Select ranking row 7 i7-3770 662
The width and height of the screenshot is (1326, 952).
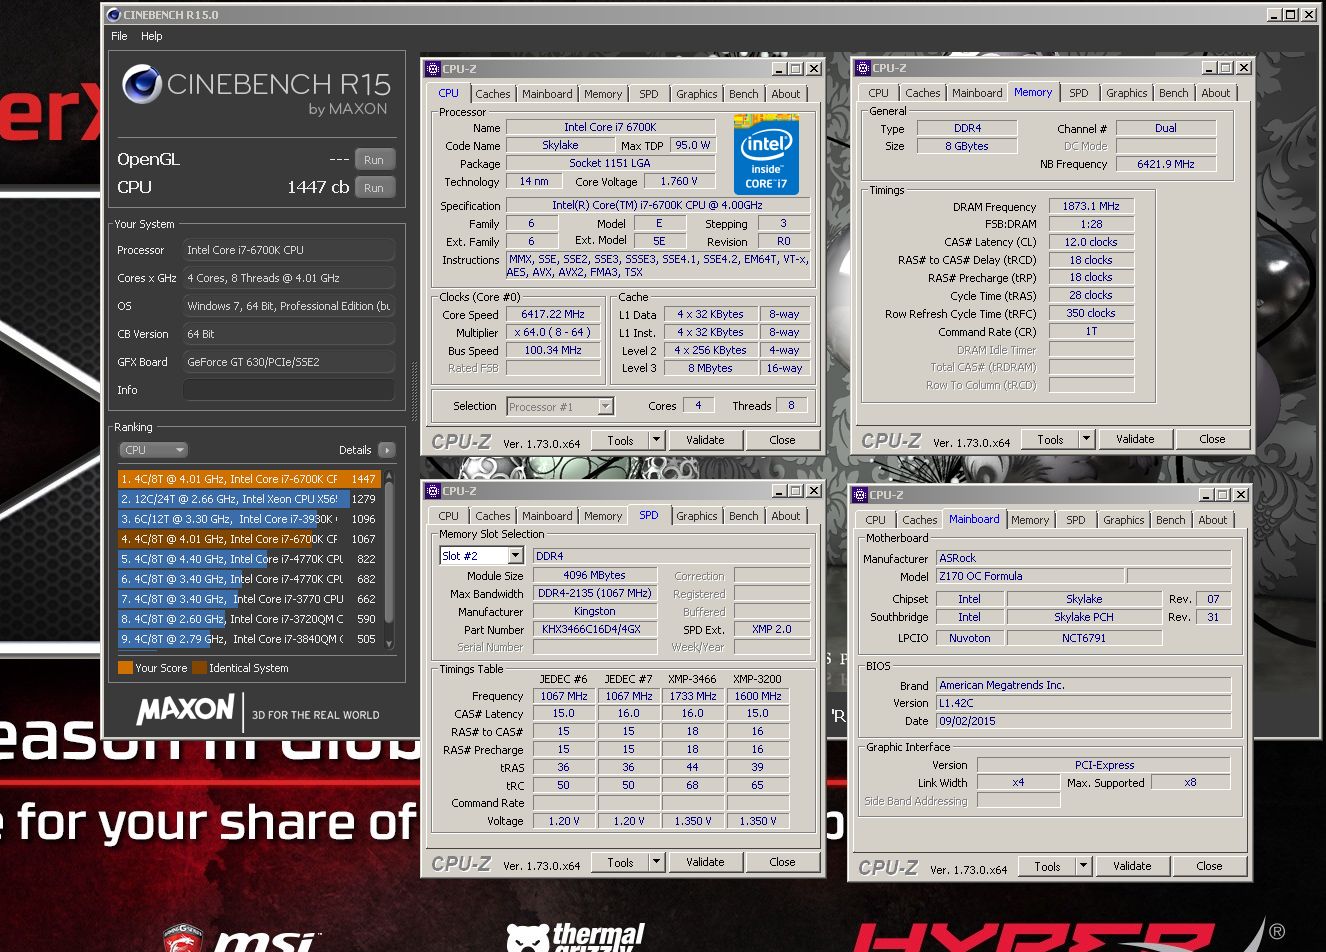[x=248, y=599]
